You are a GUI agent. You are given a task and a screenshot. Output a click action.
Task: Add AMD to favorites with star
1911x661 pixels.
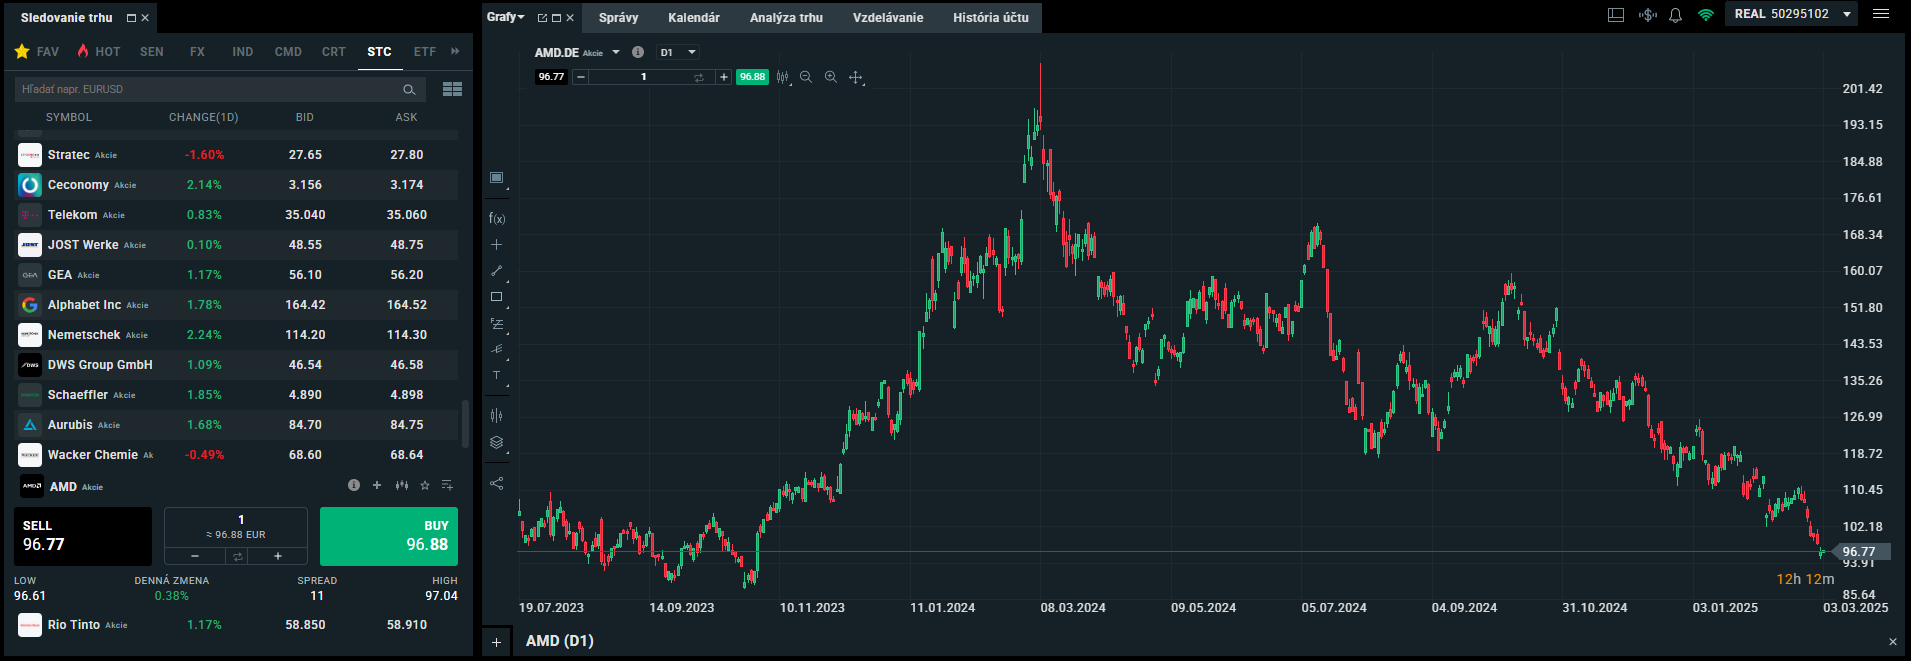(x=425, y=486)
